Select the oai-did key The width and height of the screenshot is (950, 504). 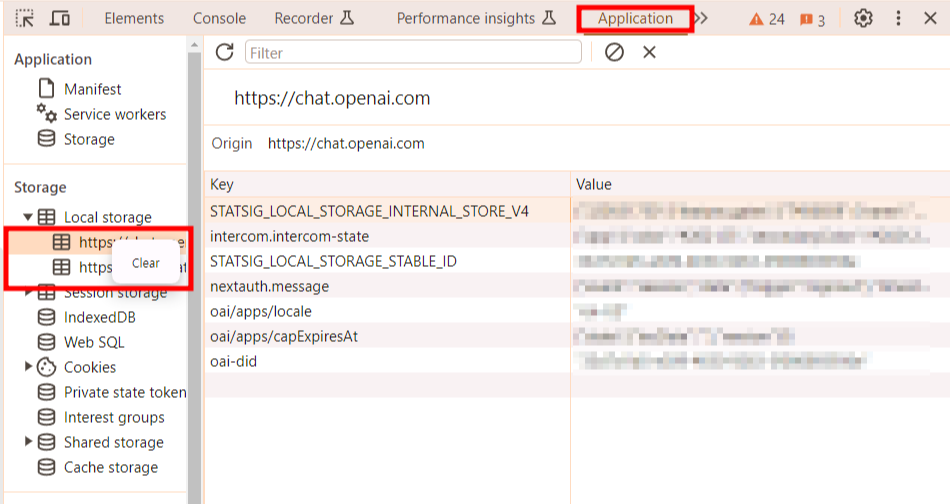[233, 361]
